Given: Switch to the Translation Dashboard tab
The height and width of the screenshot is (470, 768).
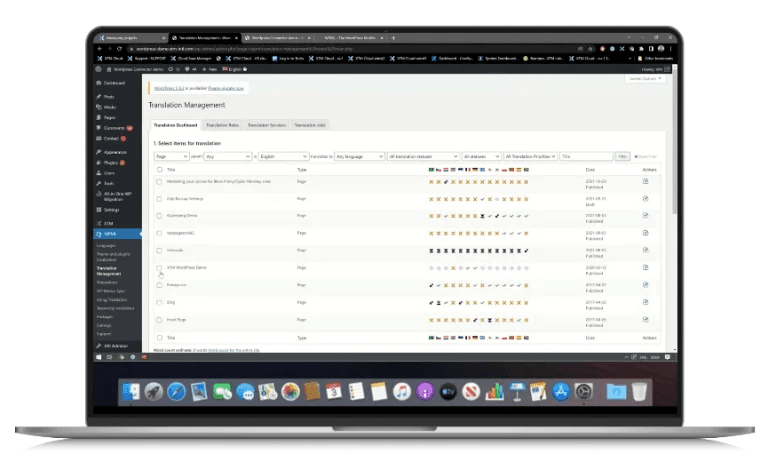Looking at the screenshot, I should [x=175, y=125].
